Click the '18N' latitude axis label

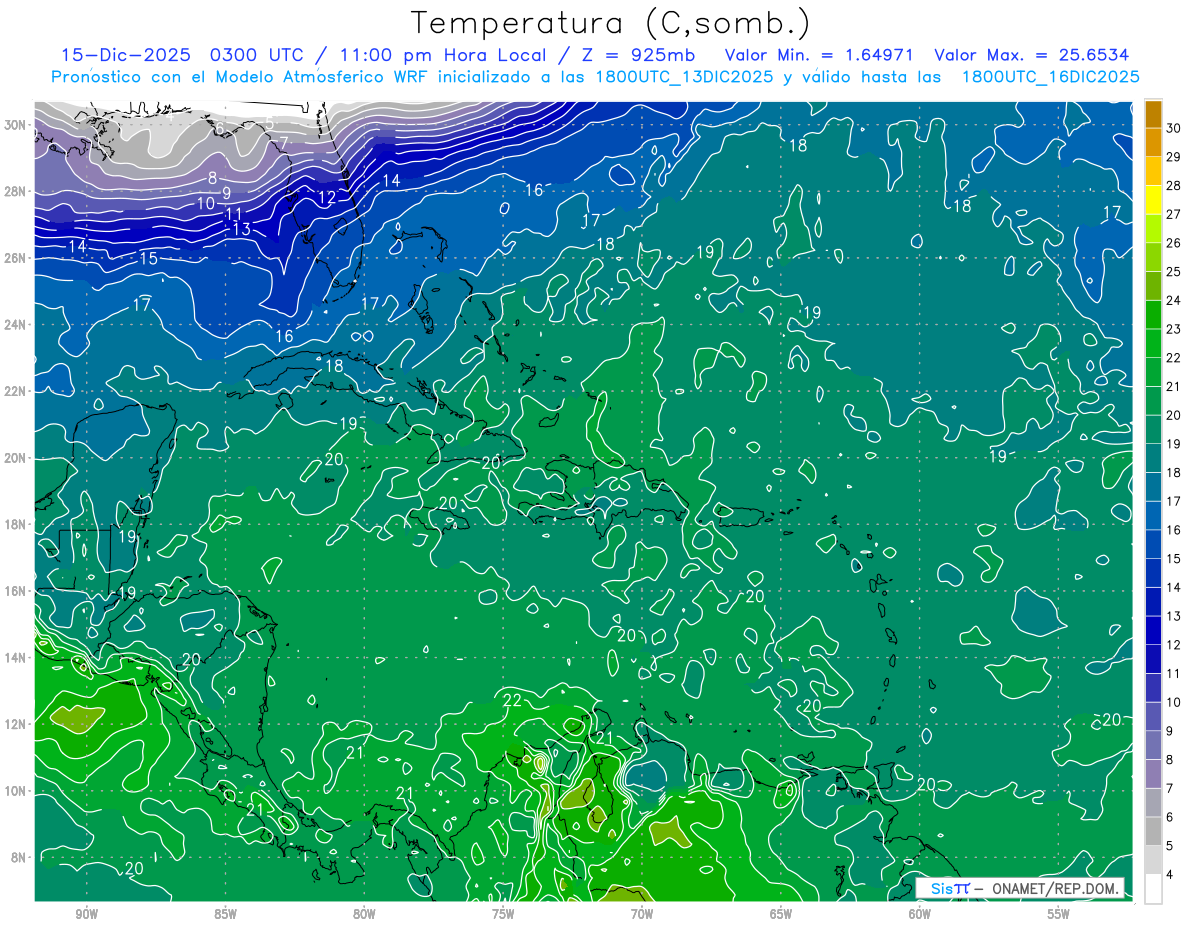(x=16, y=524)
